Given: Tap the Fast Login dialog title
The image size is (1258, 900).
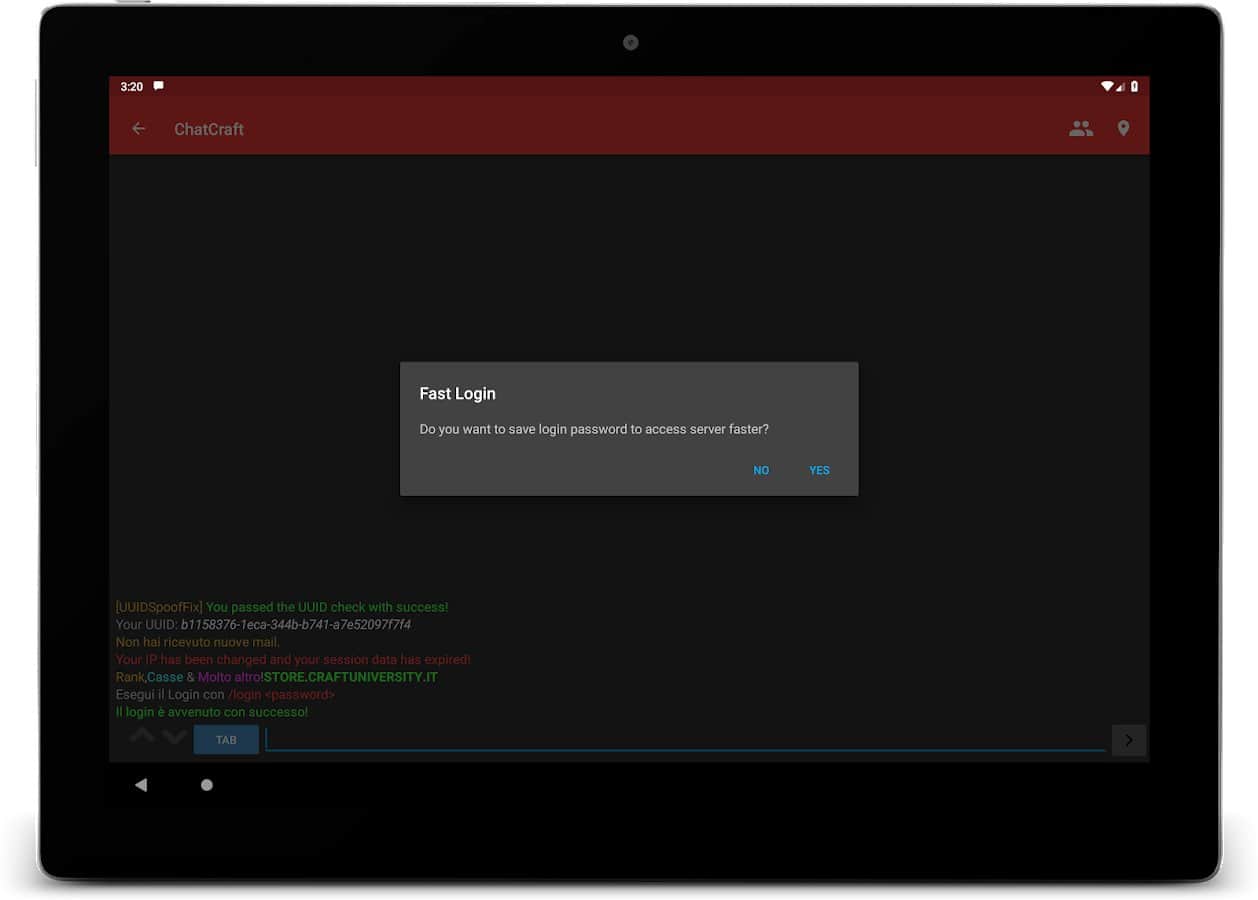Looking at the screenshot, I should [x=457, y=394].
